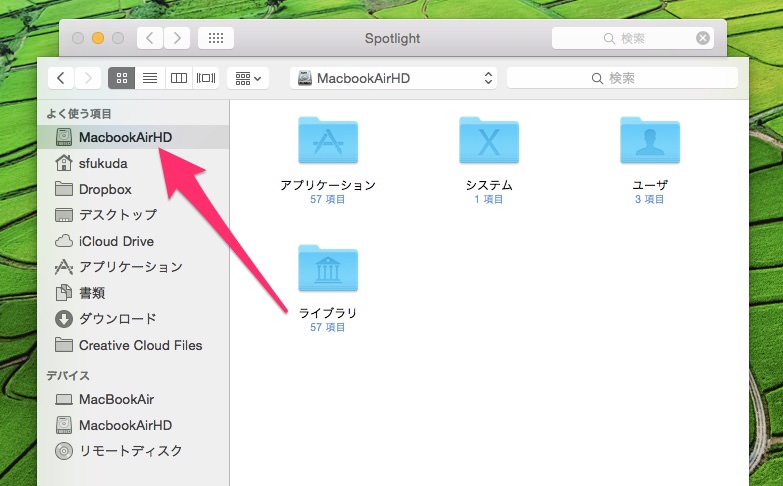Click the ユーザ folder name label

click(650, 185)
